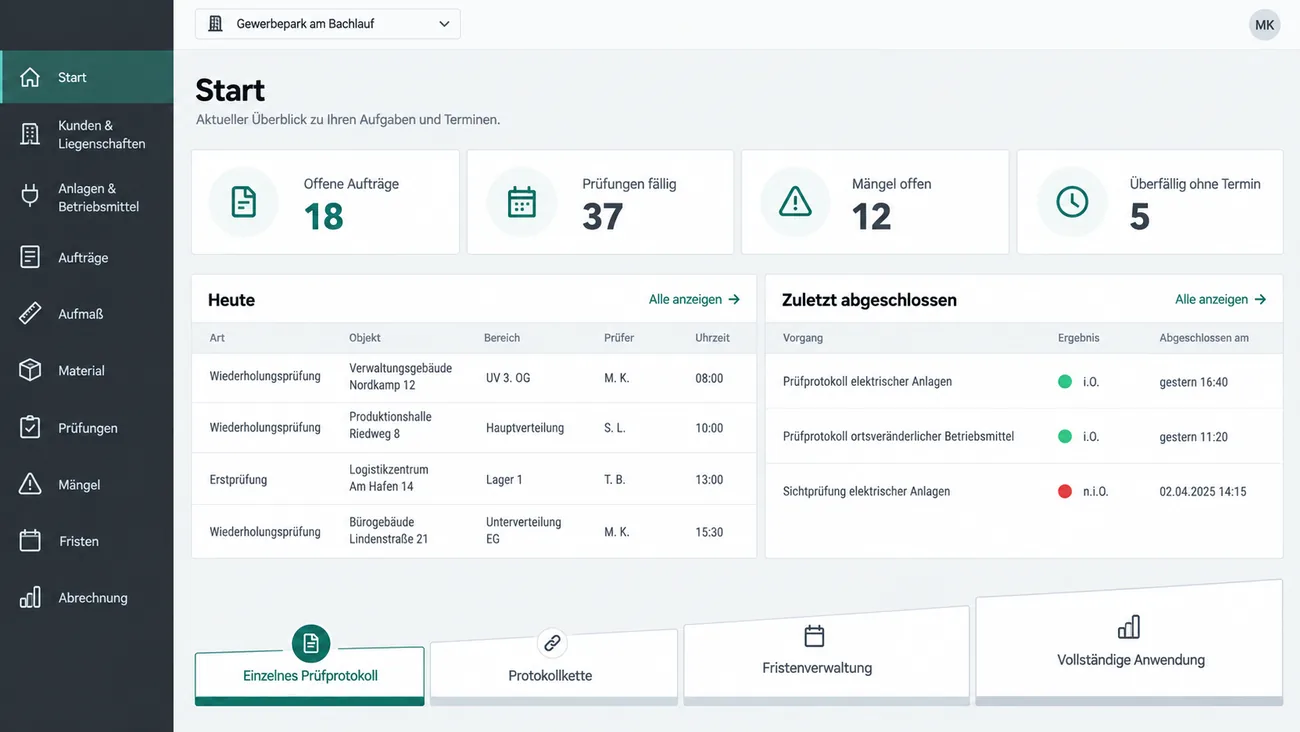Click Logistikzentrum Am Hafen 14 cell

coord(389,478)
